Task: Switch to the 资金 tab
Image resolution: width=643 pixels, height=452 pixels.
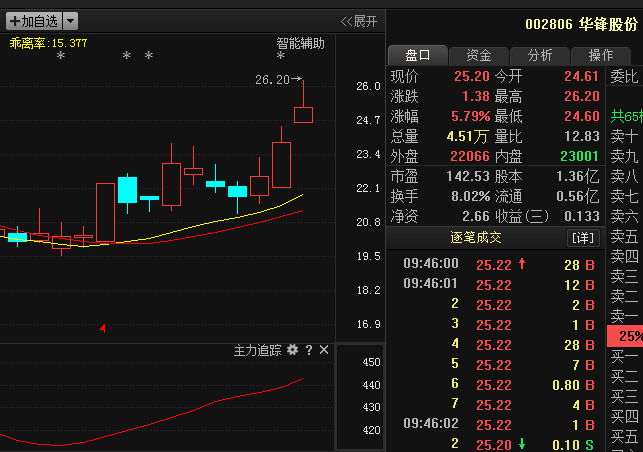Action: [479, 55]
